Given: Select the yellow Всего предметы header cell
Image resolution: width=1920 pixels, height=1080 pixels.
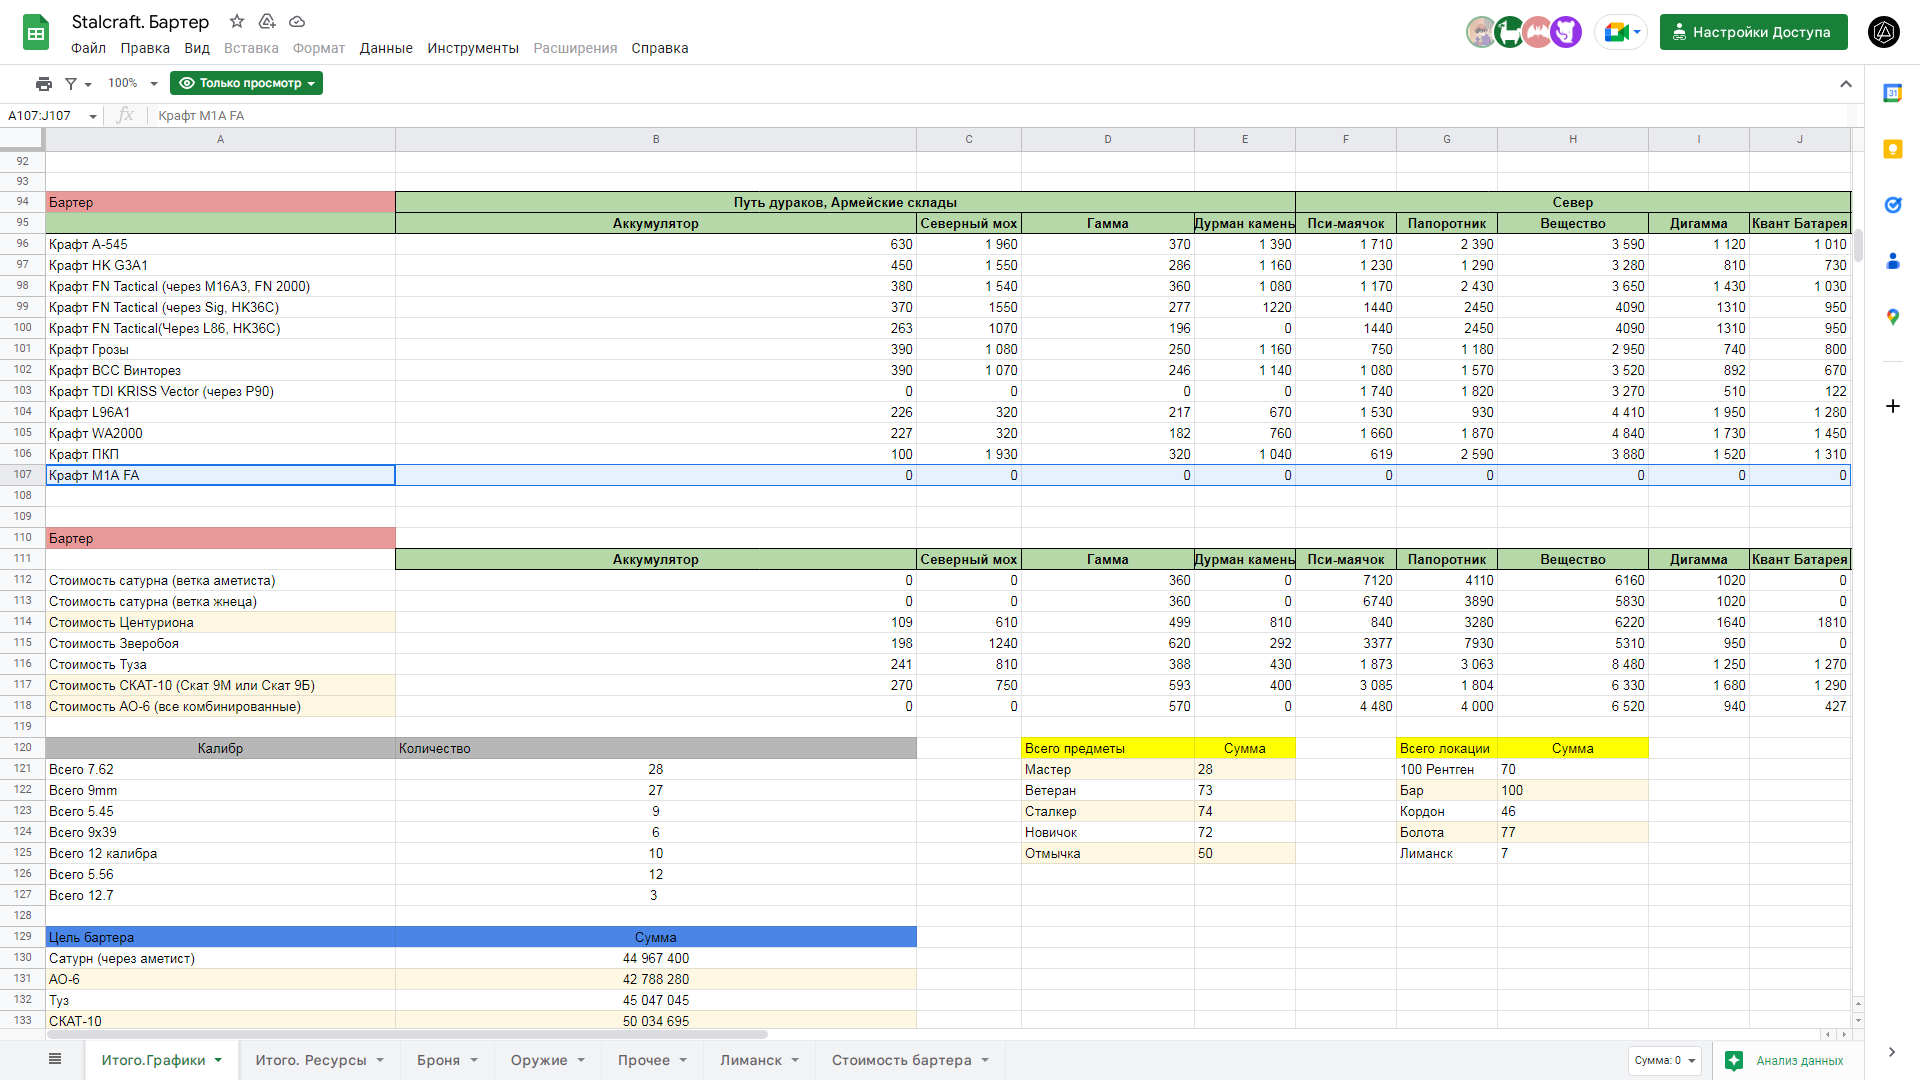Looking at the screenshot, I should tap(1108, 748).
